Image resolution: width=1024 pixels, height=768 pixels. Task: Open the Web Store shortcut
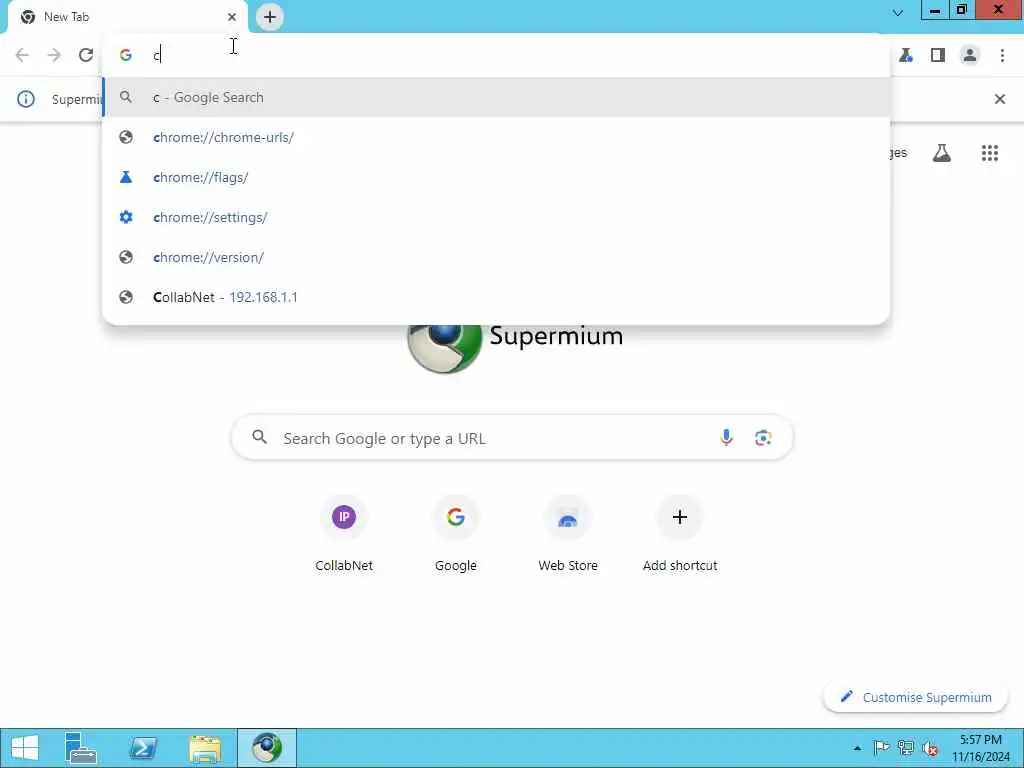pos(568,533)
